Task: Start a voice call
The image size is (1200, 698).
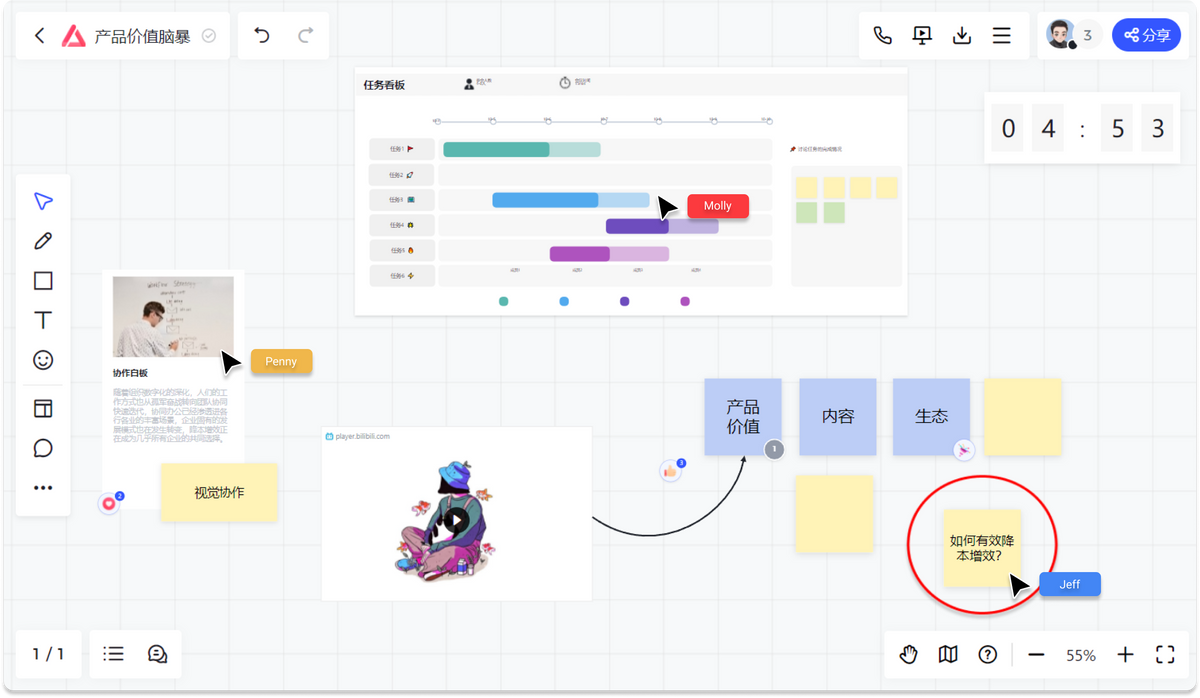Action: point(882,35)
